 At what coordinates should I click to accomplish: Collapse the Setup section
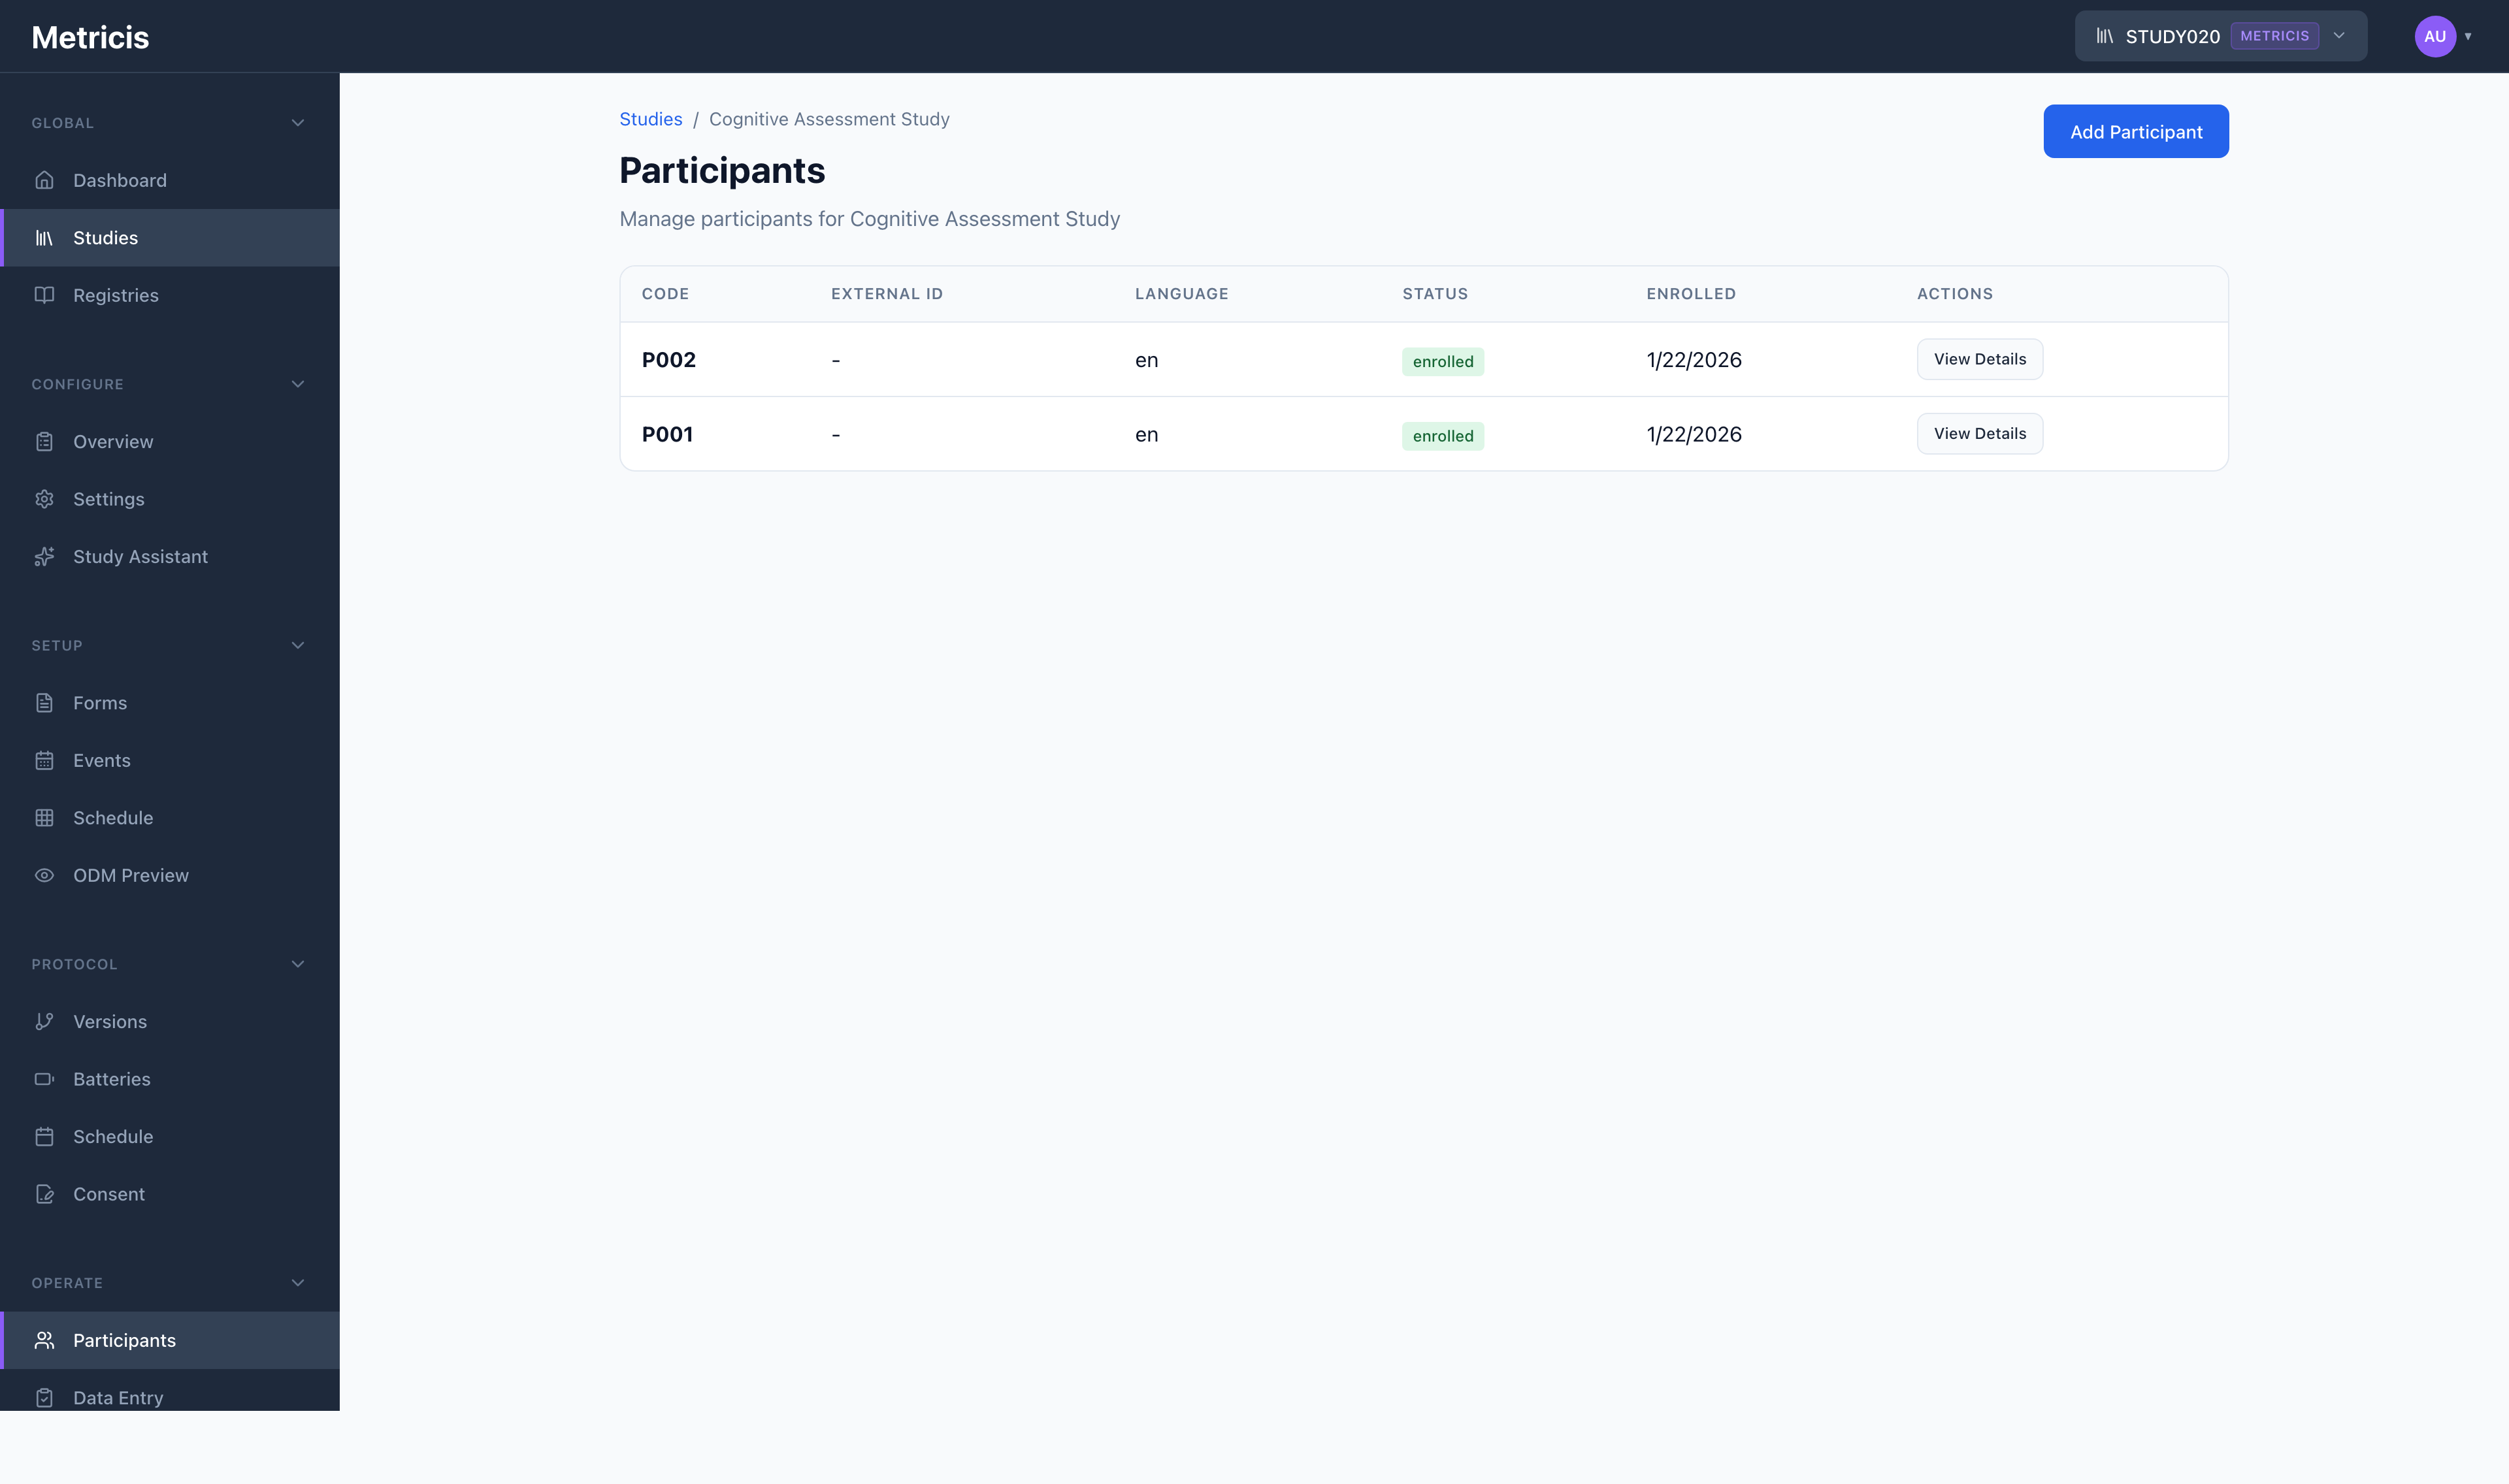pos(298,645)
